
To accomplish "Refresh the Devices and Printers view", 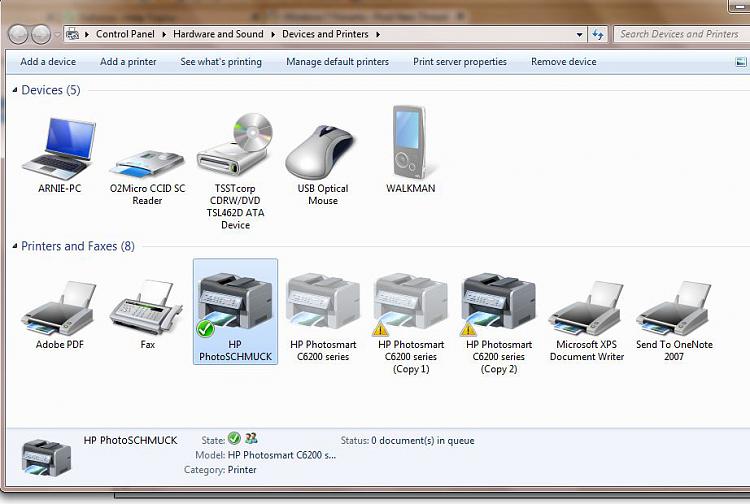I will click(598, 34).
